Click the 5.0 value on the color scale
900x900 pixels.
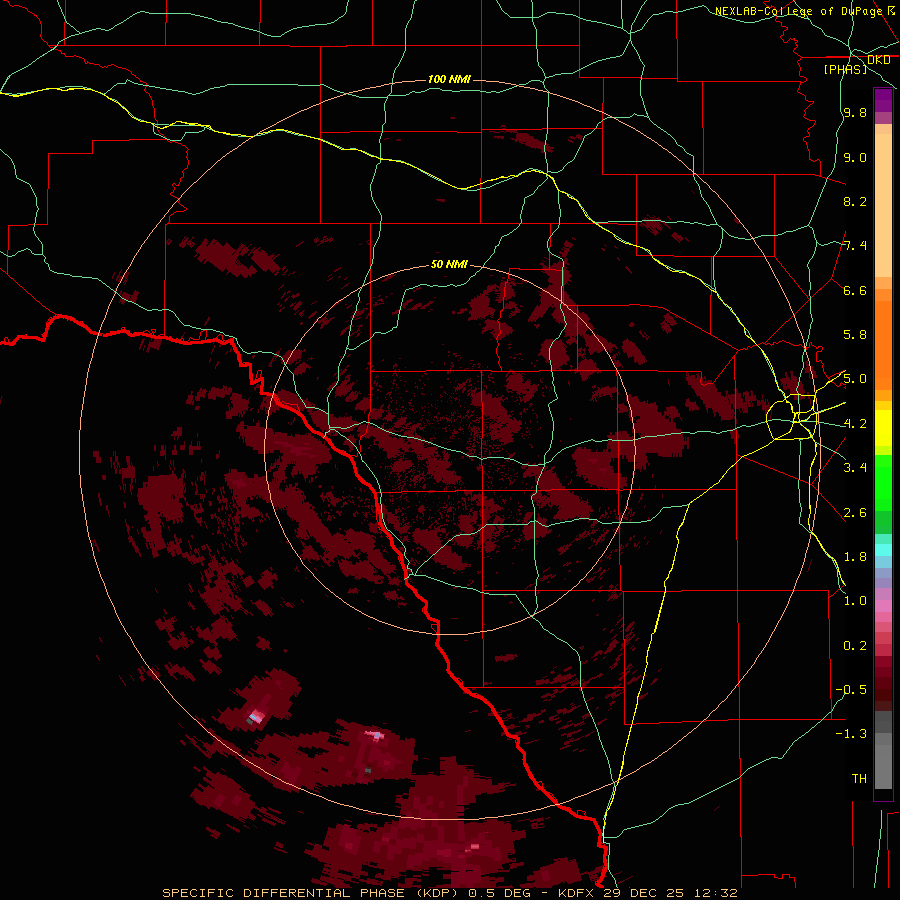(x=855, y=379)
